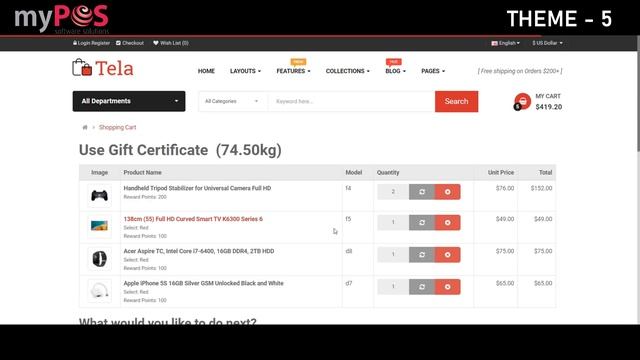Image resolution: width=640 pixels, height=360 pixels.
Task: Expand the Features menu
Action: [x=293, y=71]
